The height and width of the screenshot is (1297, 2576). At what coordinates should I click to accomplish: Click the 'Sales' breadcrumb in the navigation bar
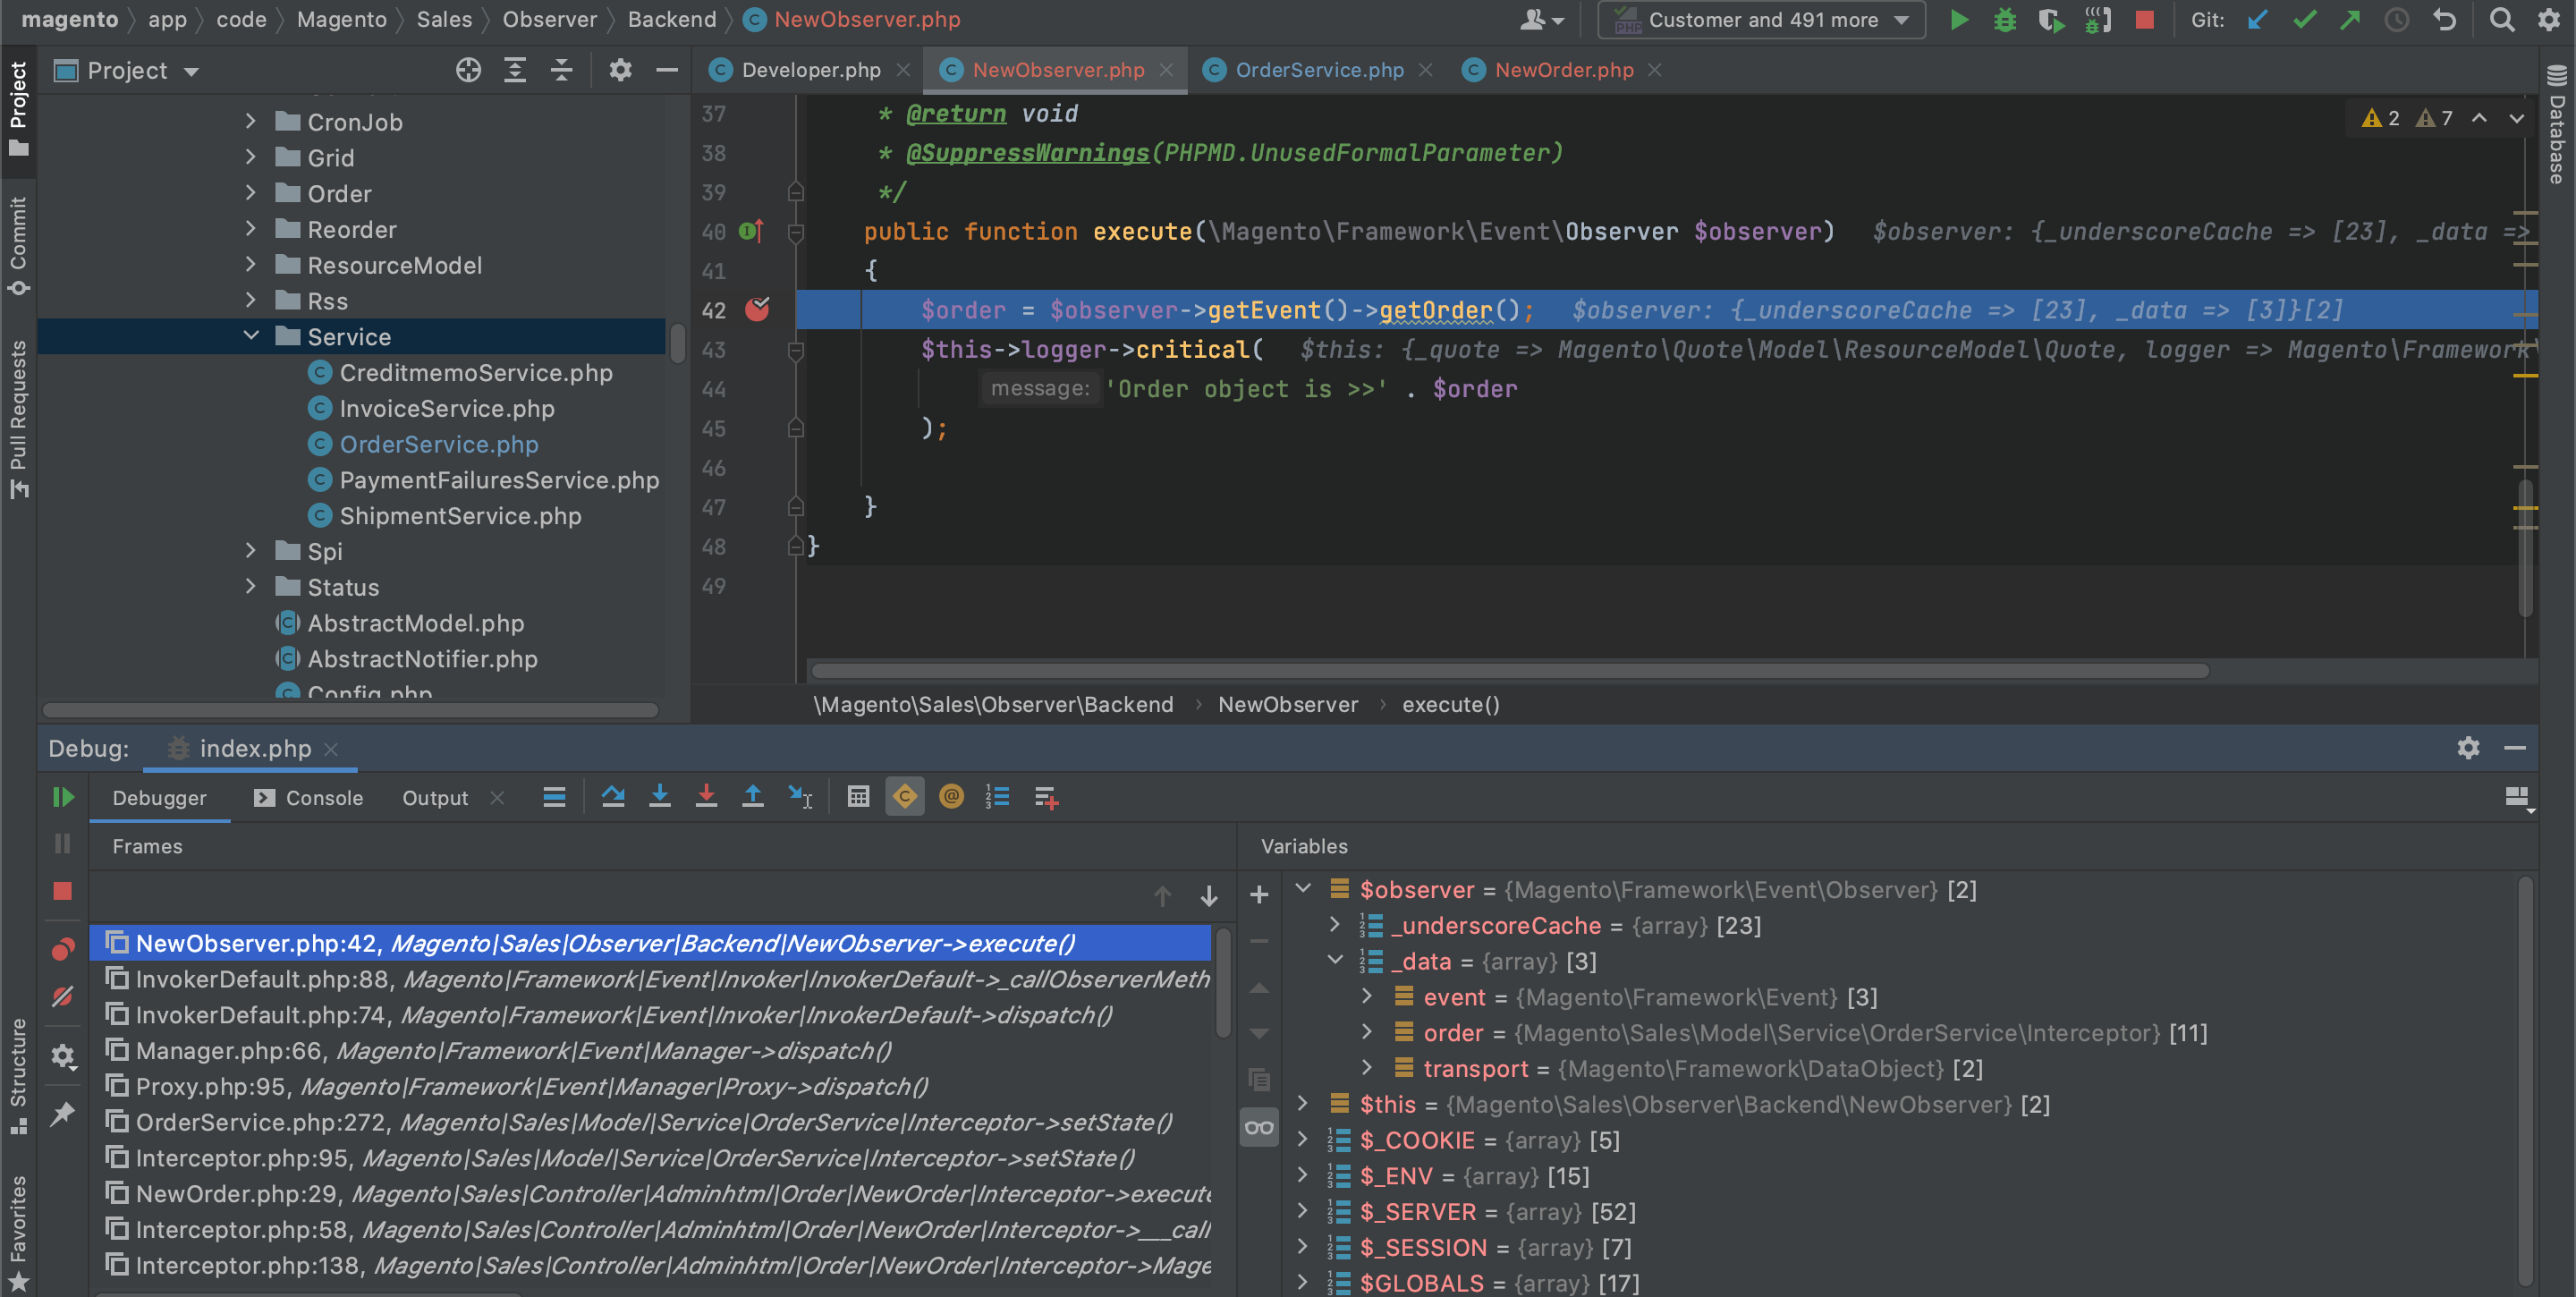pos(444,19)
